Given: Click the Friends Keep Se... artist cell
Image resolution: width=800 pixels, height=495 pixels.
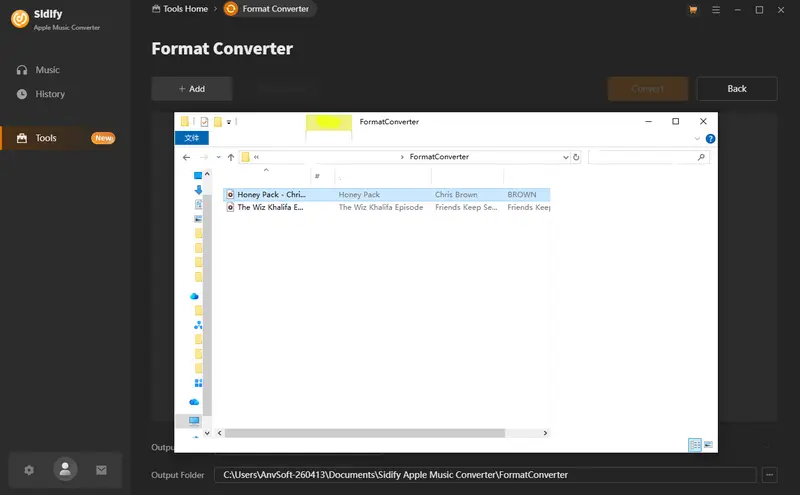Looking at the screenshot, I should tap(466, 207).
